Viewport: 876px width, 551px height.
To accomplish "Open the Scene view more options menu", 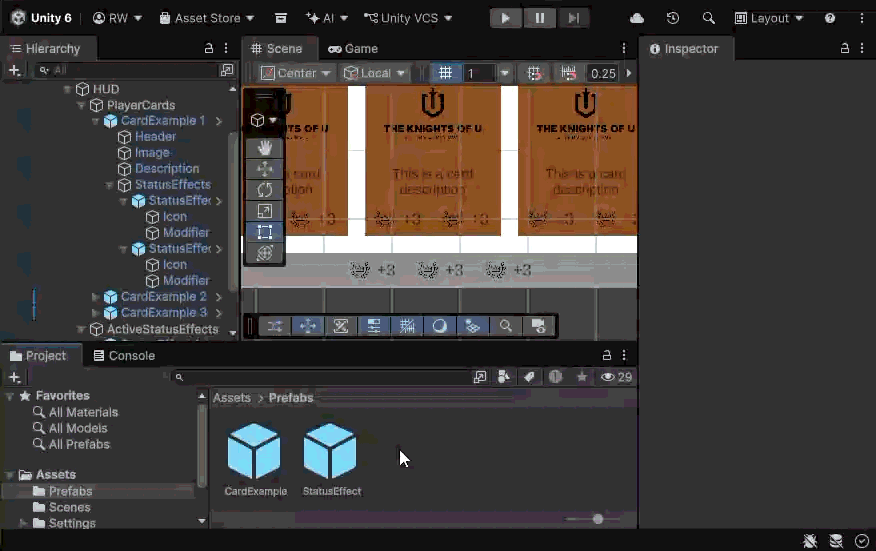I will [x=624, y=49].
